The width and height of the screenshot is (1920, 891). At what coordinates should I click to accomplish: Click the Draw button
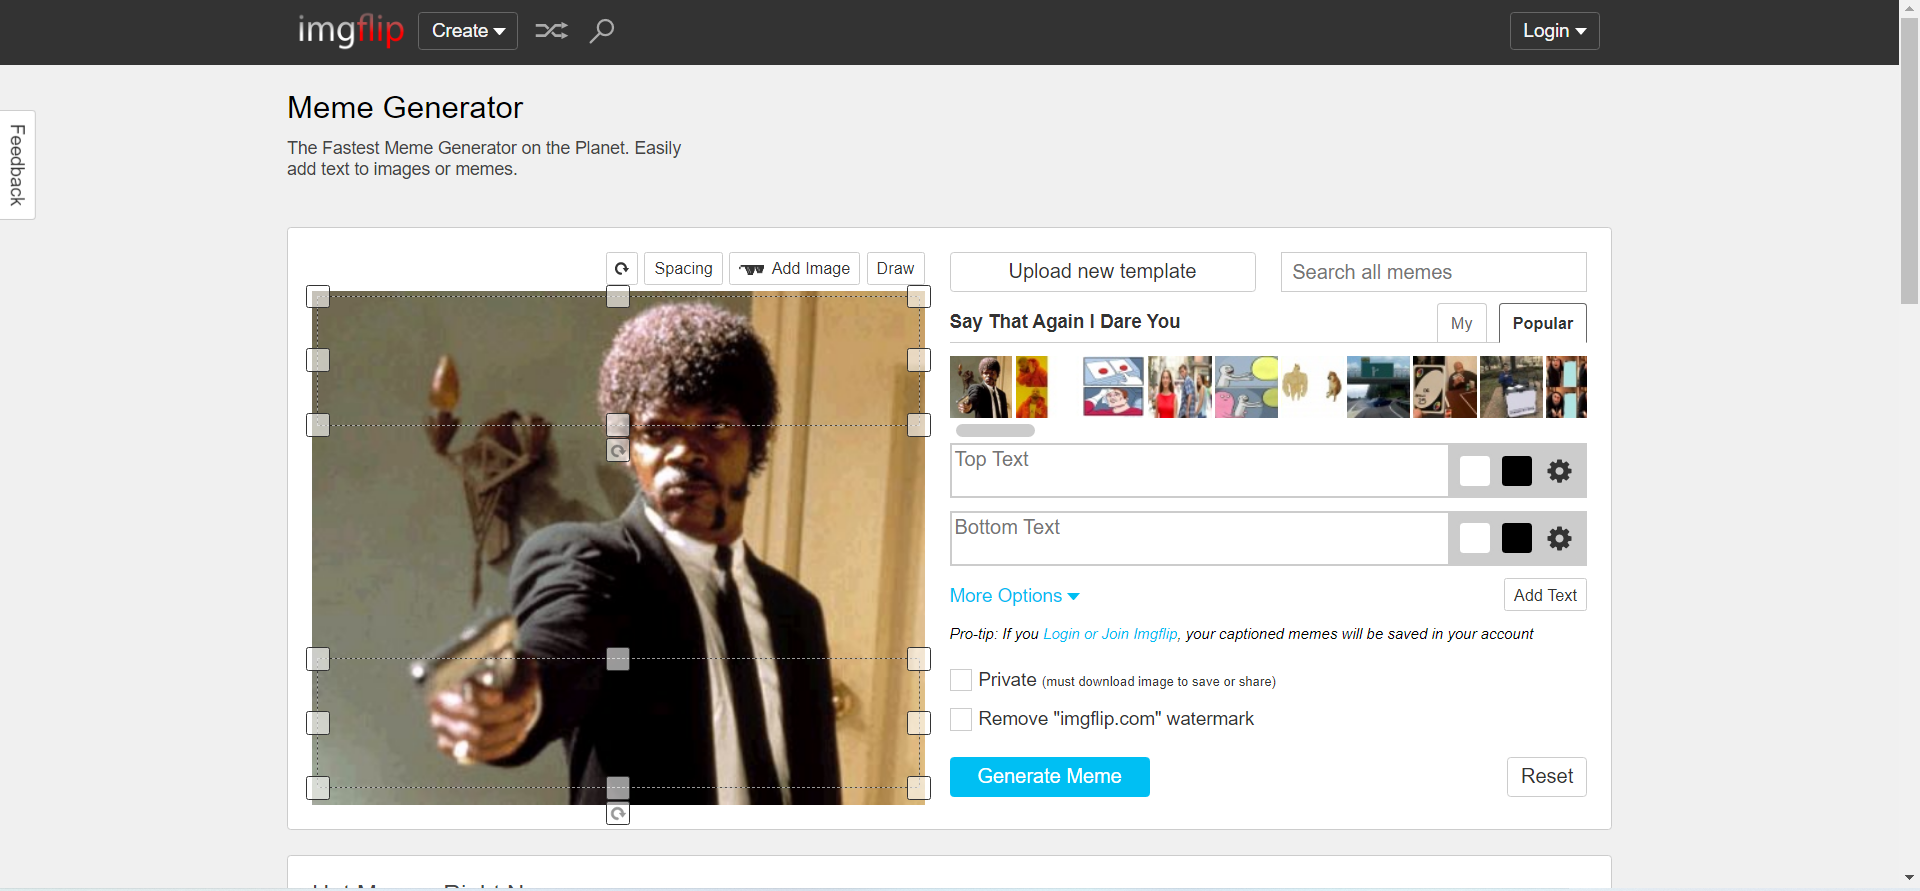[895, 269]
